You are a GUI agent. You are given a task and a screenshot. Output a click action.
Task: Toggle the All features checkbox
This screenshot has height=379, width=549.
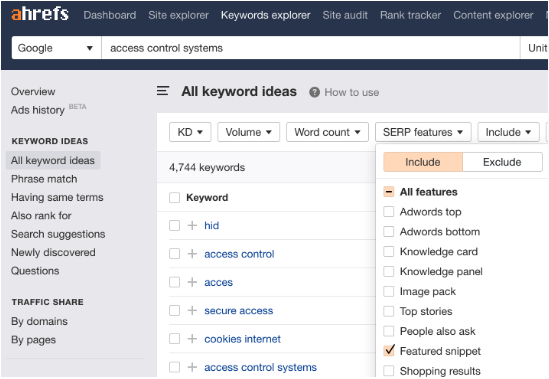pyautogui.click(x=389, y=192)
